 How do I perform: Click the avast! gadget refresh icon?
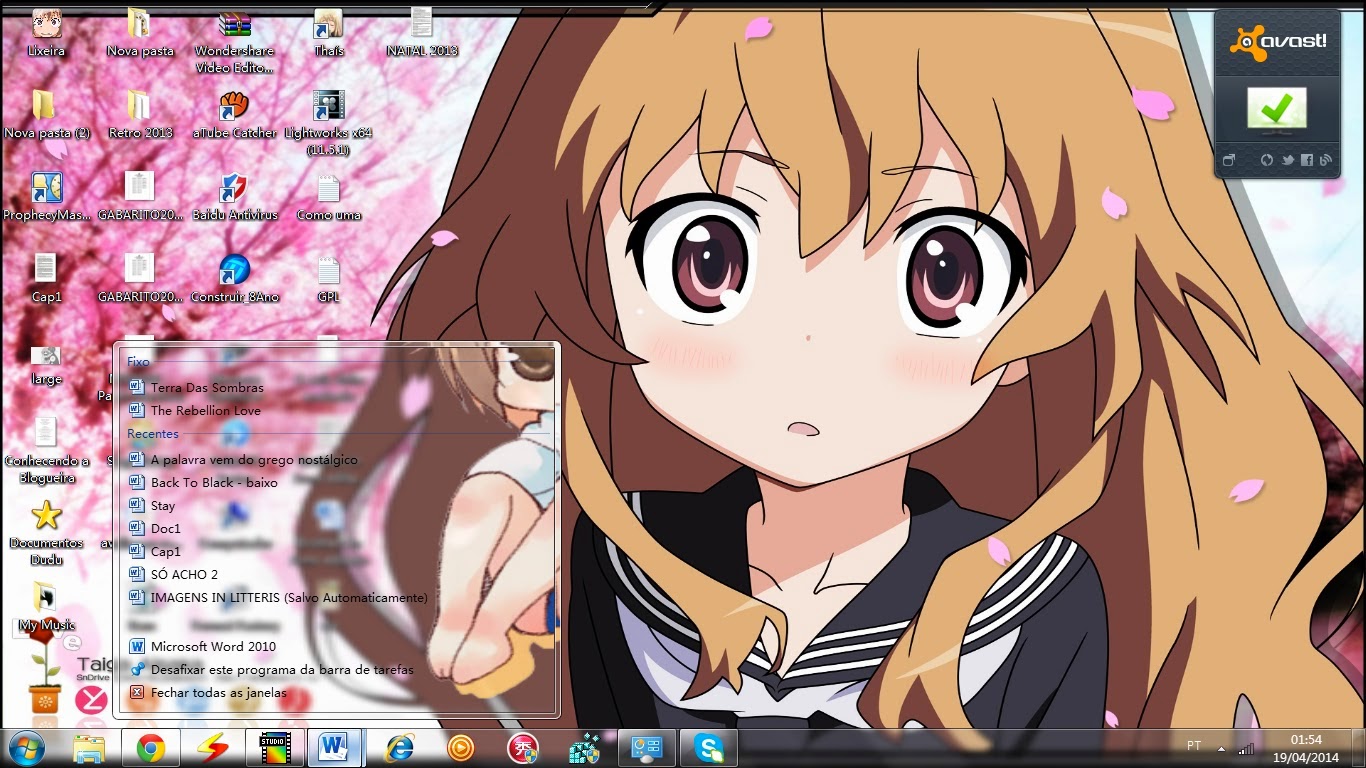[x=1267, y=160]
